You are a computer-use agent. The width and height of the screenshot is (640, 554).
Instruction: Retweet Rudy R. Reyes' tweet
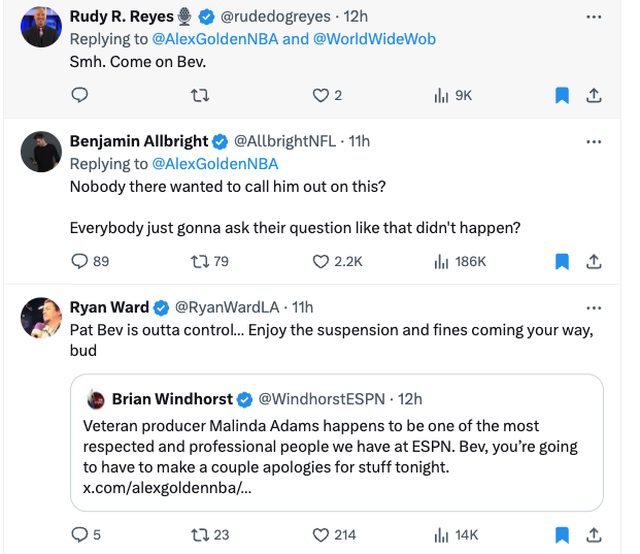tap(198, 95)
